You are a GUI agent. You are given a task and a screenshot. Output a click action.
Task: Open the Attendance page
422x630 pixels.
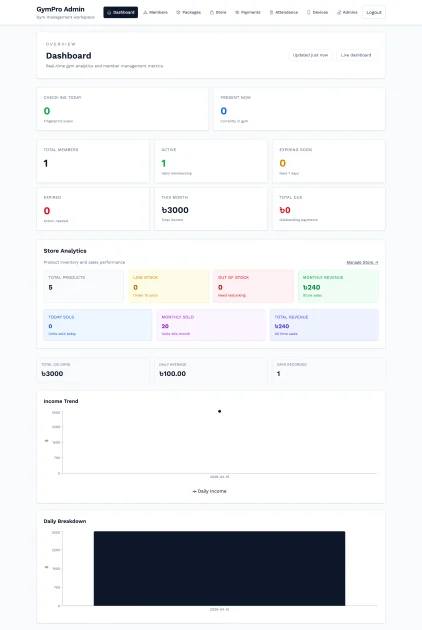pos(284,12)
